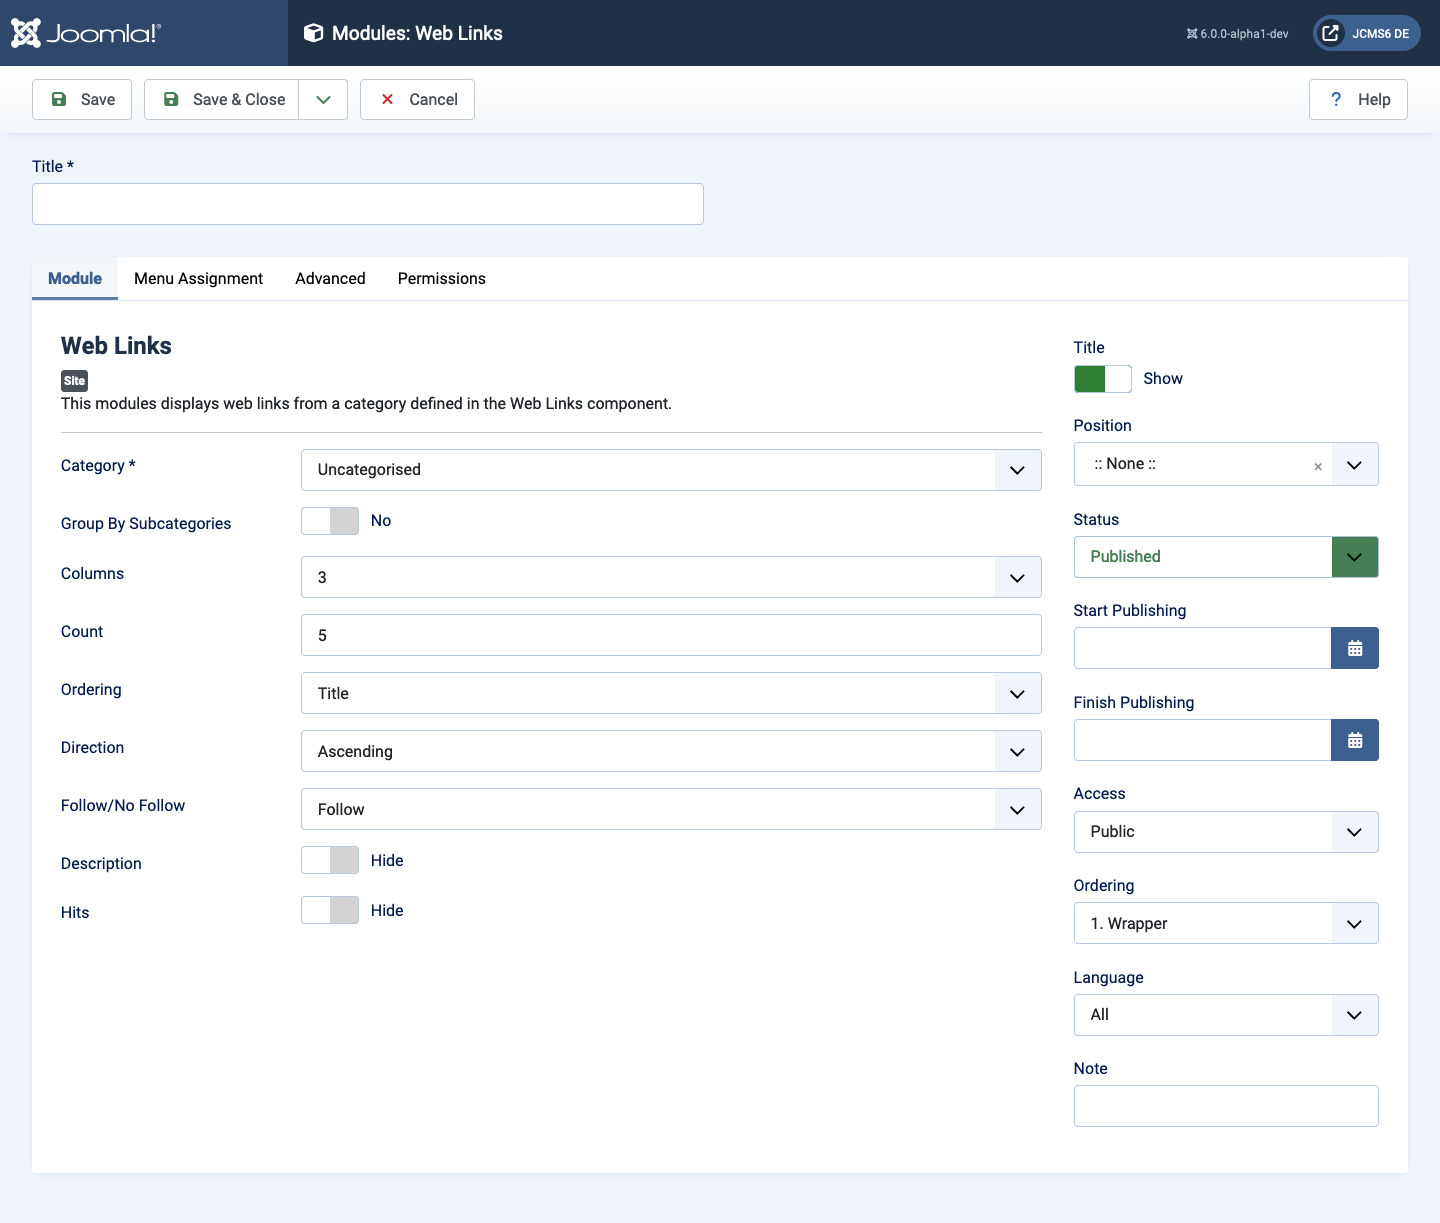The image size is (1440, 1223).
Task: Open the Follow/No Follow dropdown
Action: [x=671, y=809]
